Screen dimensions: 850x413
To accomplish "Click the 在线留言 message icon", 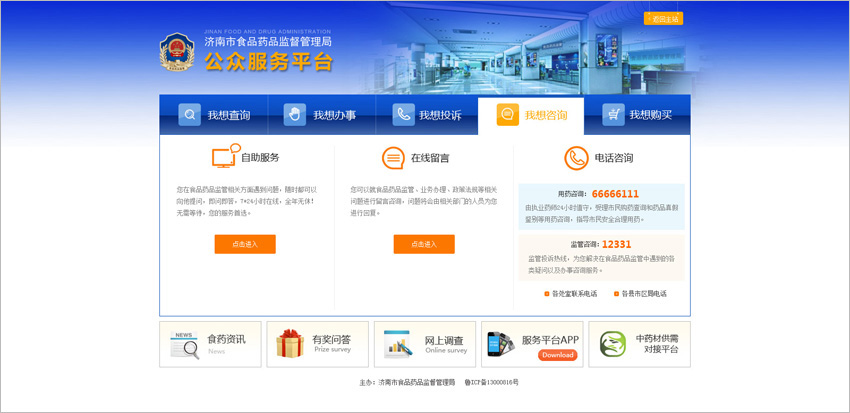I will [x=393, y=158].
